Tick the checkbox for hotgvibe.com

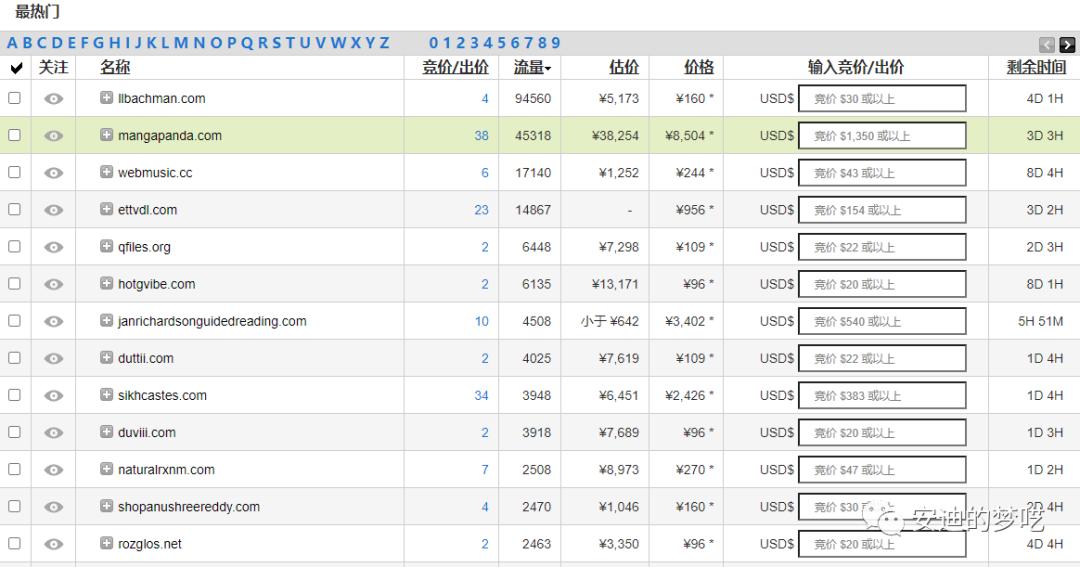14,284
